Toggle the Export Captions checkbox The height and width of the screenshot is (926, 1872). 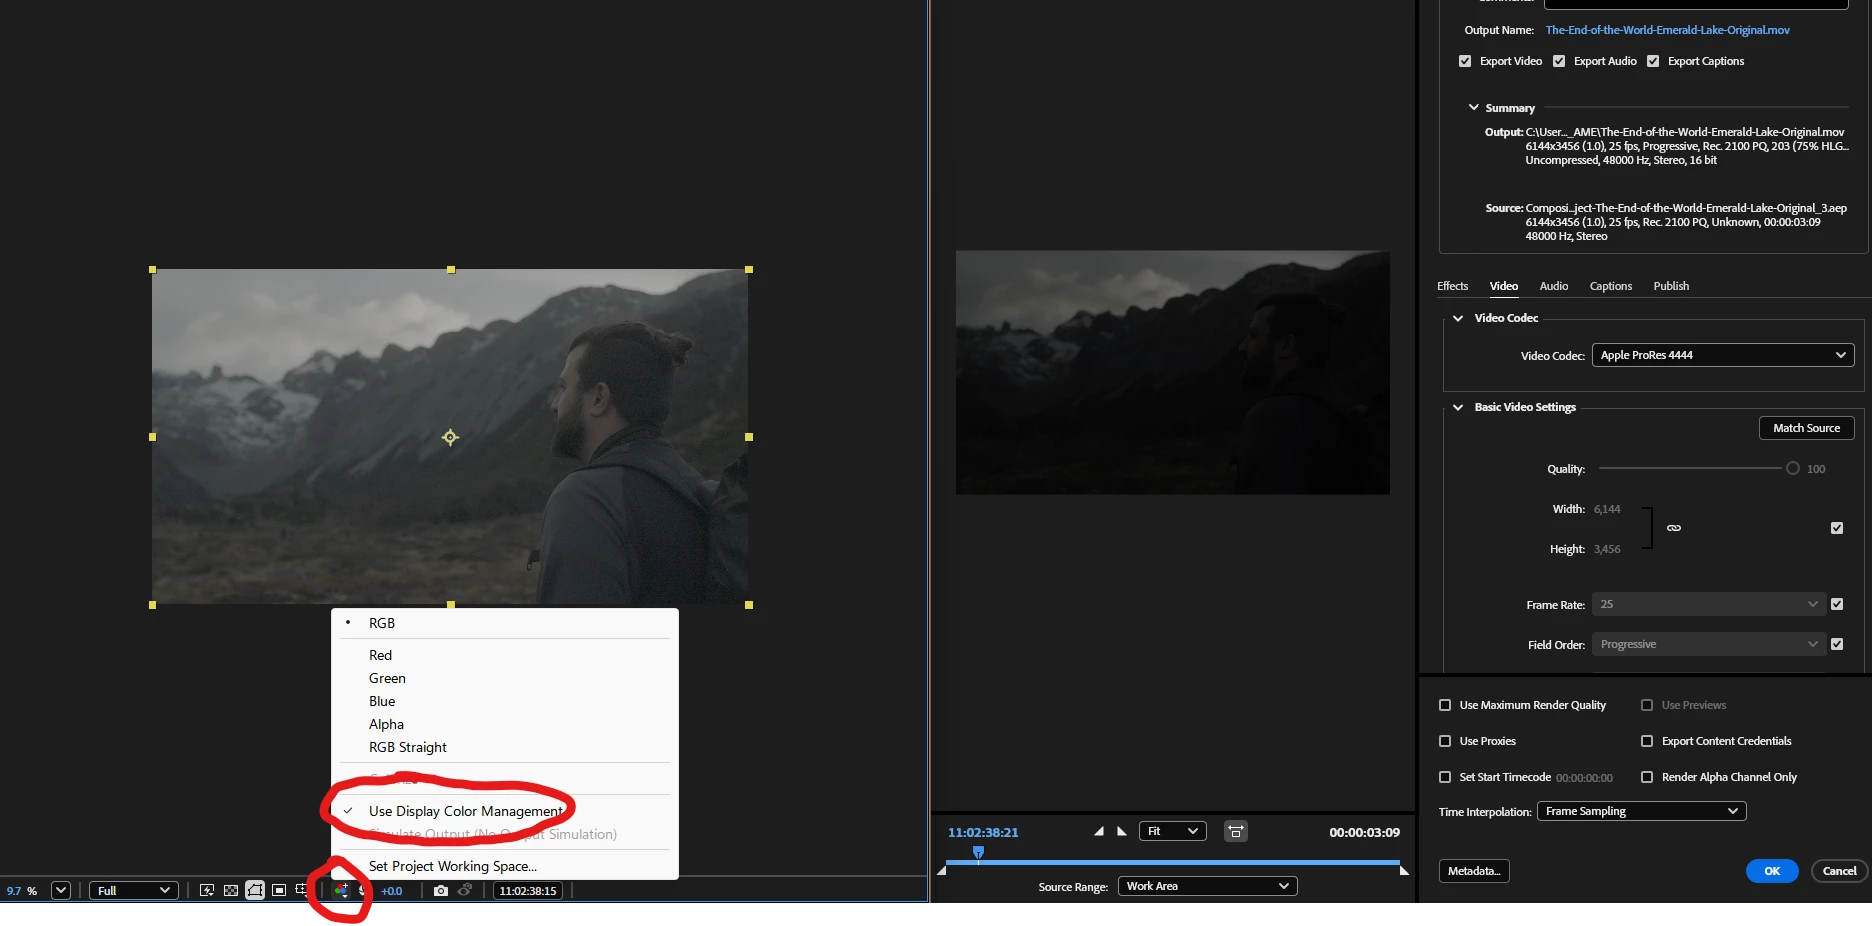point(1653,61)
